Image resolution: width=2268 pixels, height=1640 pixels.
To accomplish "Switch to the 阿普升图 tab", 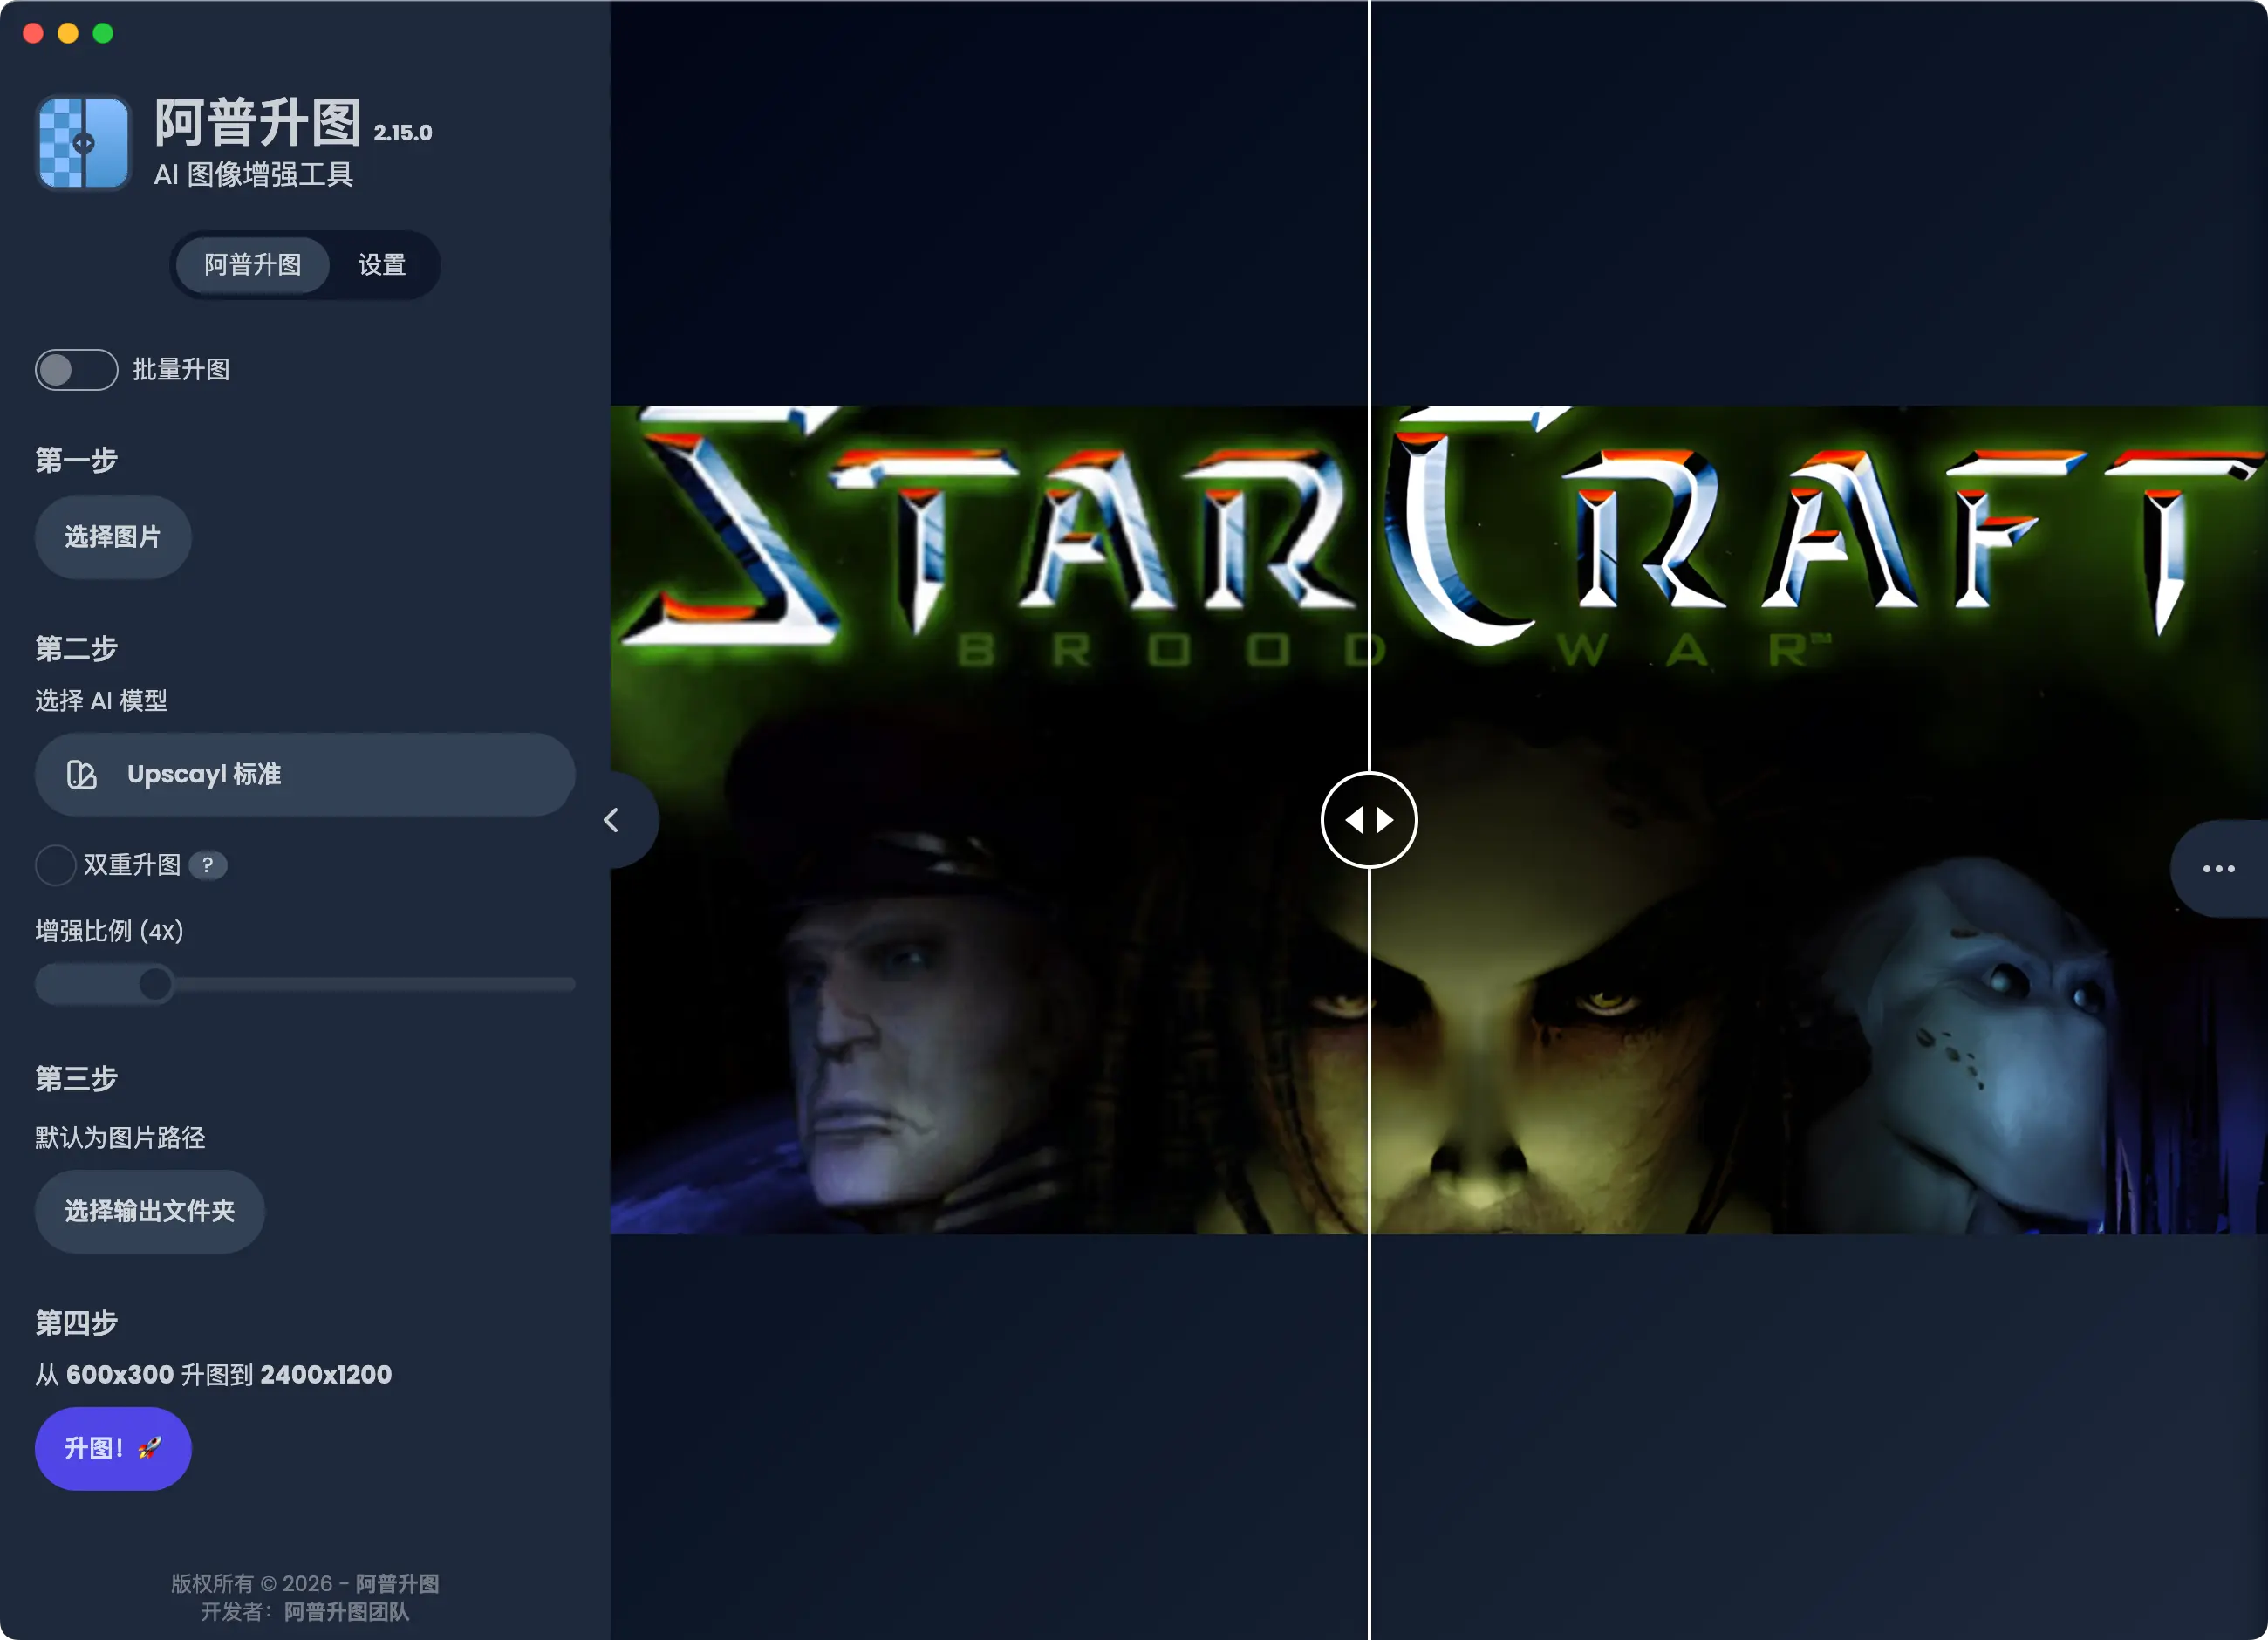I will (253, 265).
